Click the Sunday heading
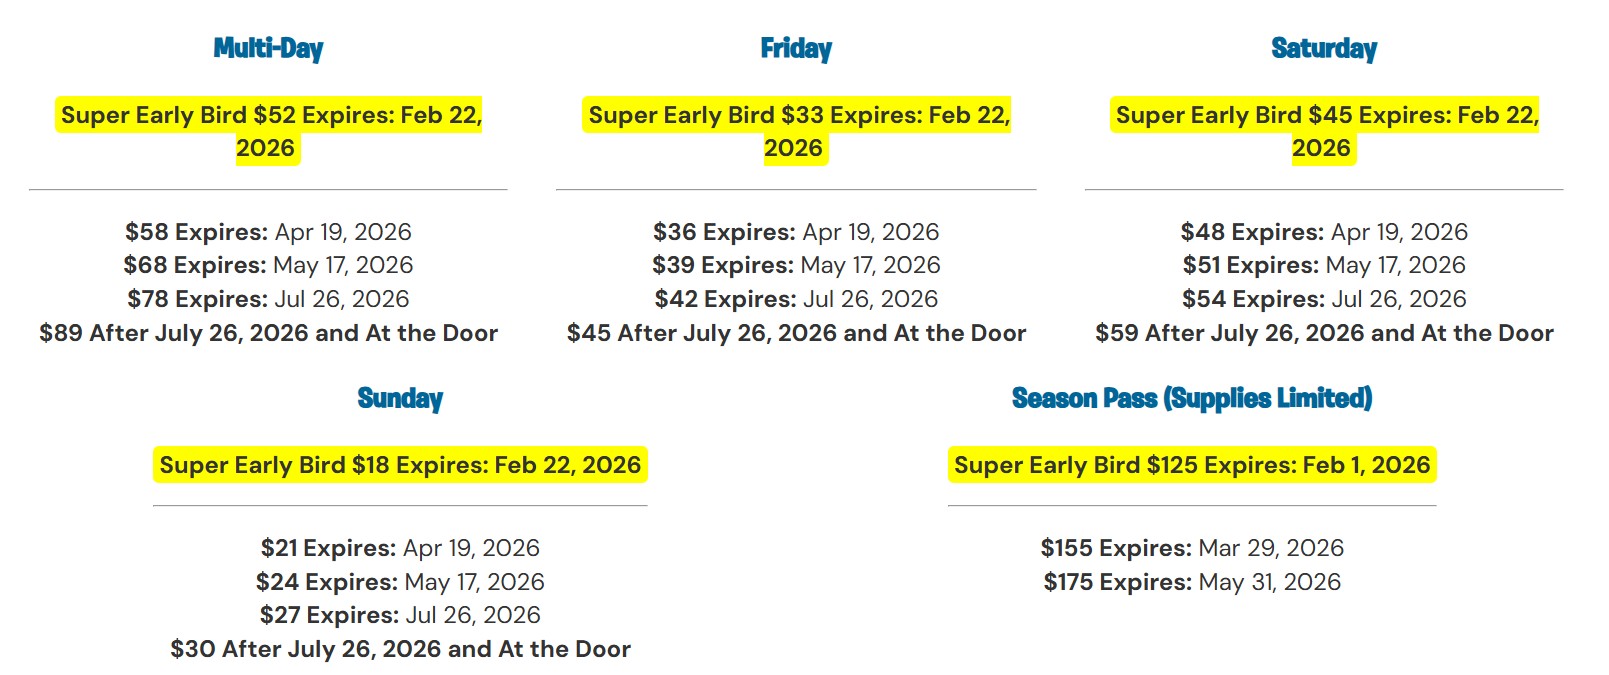1609x675 pixels. [x=400, y=398]
